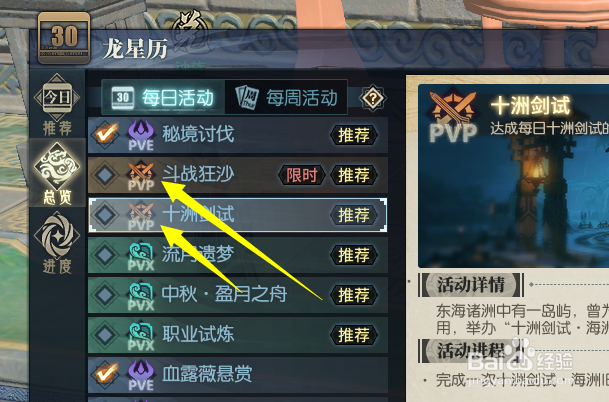Toggle the diamond checkbox for 职业试炼
The height and width of the screenshot is (402, 609).
tap(105, 334)
